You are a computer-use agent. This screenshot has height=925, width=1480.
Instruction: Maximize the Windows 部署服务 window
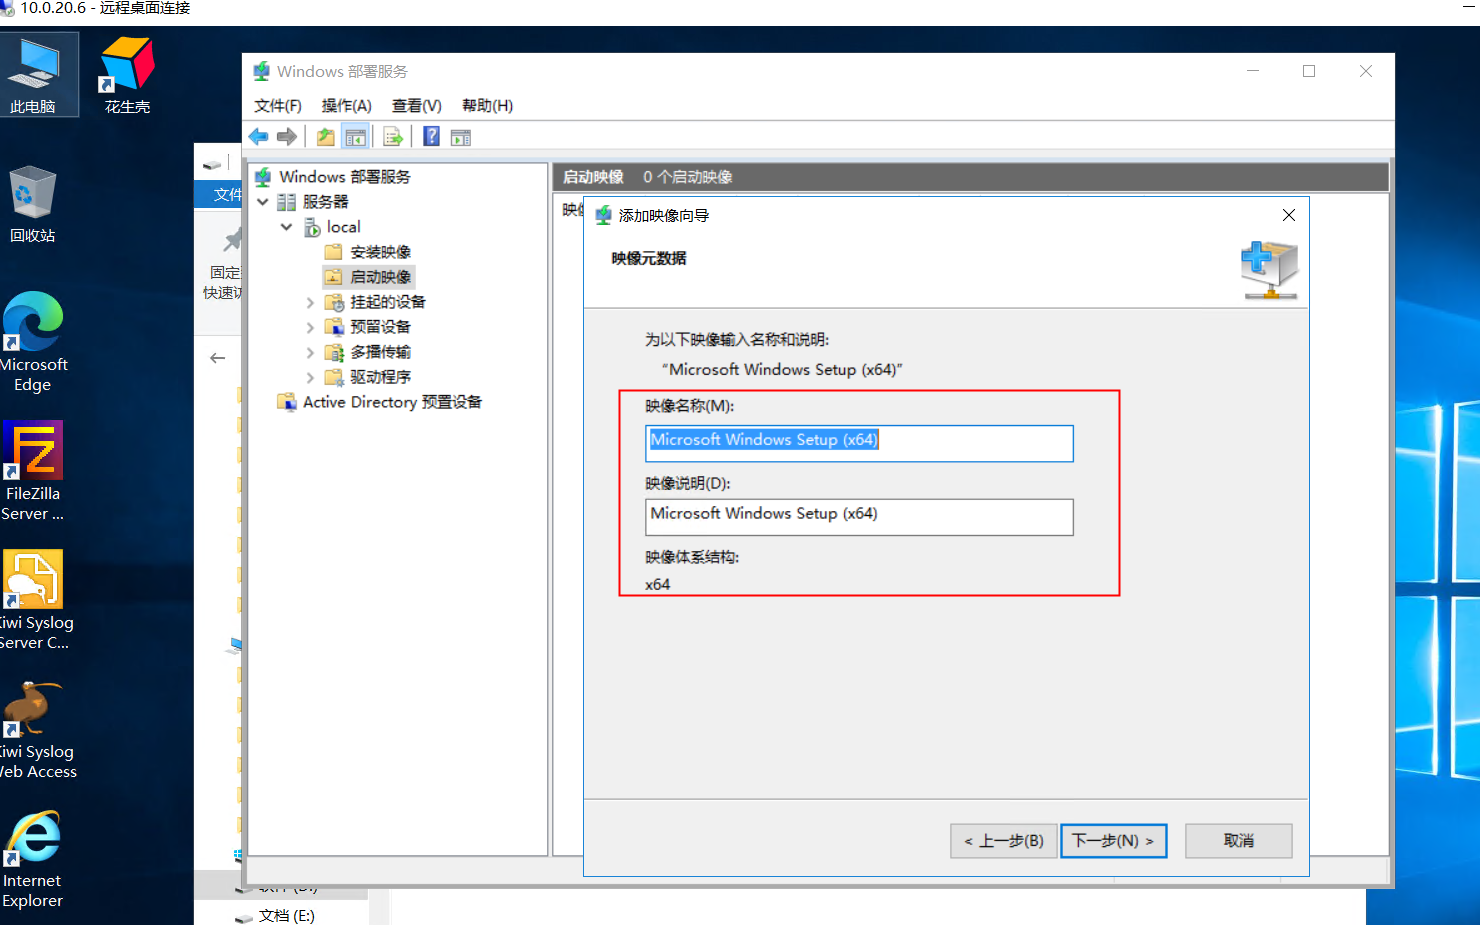point(1308,71)
